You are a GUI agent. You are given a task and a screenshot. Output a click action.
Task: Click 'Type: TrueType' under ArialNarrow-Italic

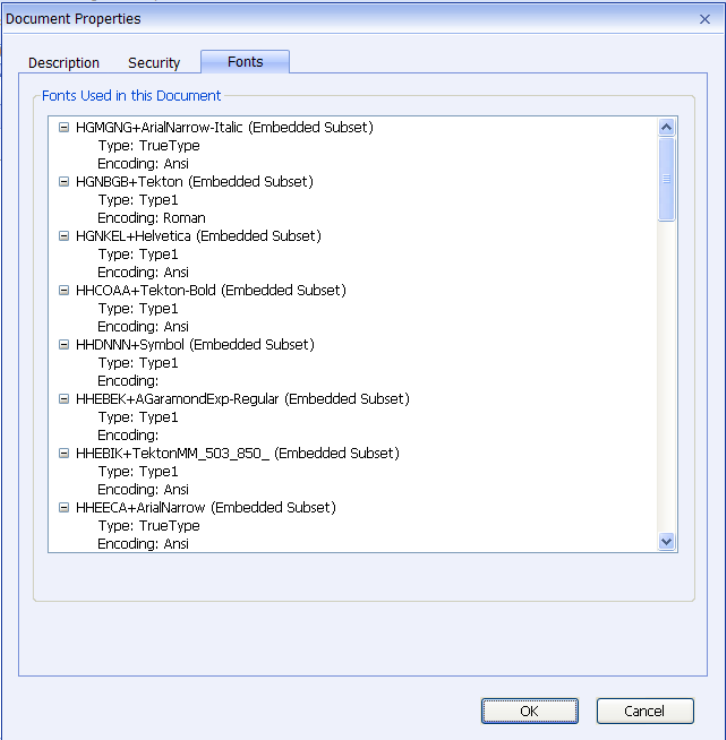pos(149,146)
